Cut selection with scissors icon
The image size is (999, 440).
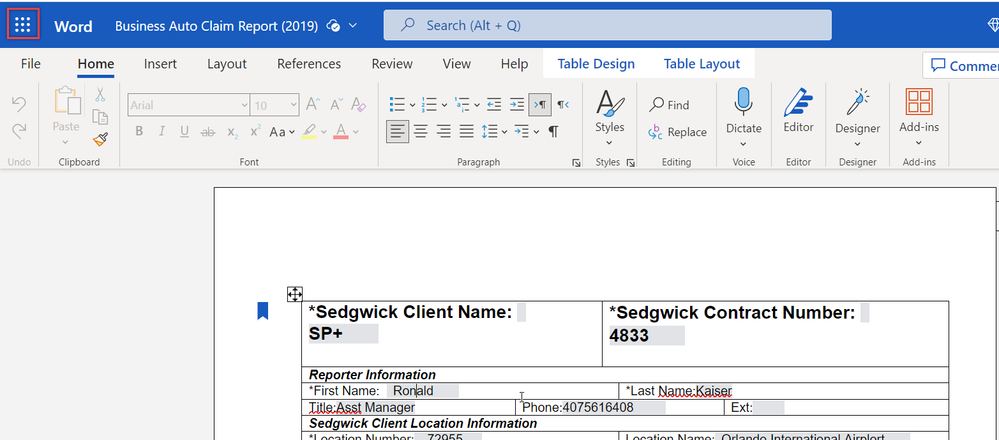click(100, 96)
